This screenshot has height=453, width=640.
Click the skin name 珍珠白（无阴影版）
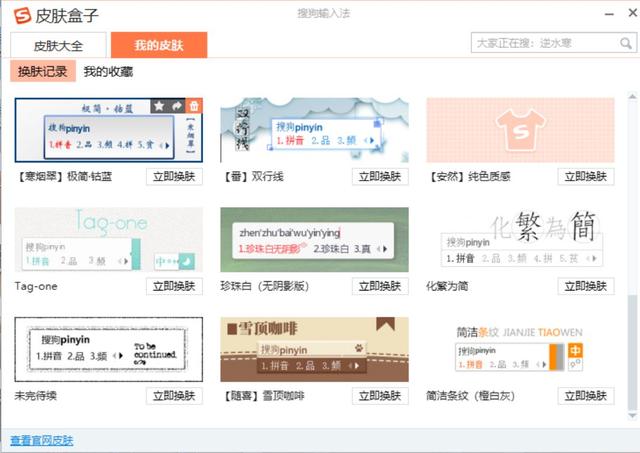coord(264,286)
